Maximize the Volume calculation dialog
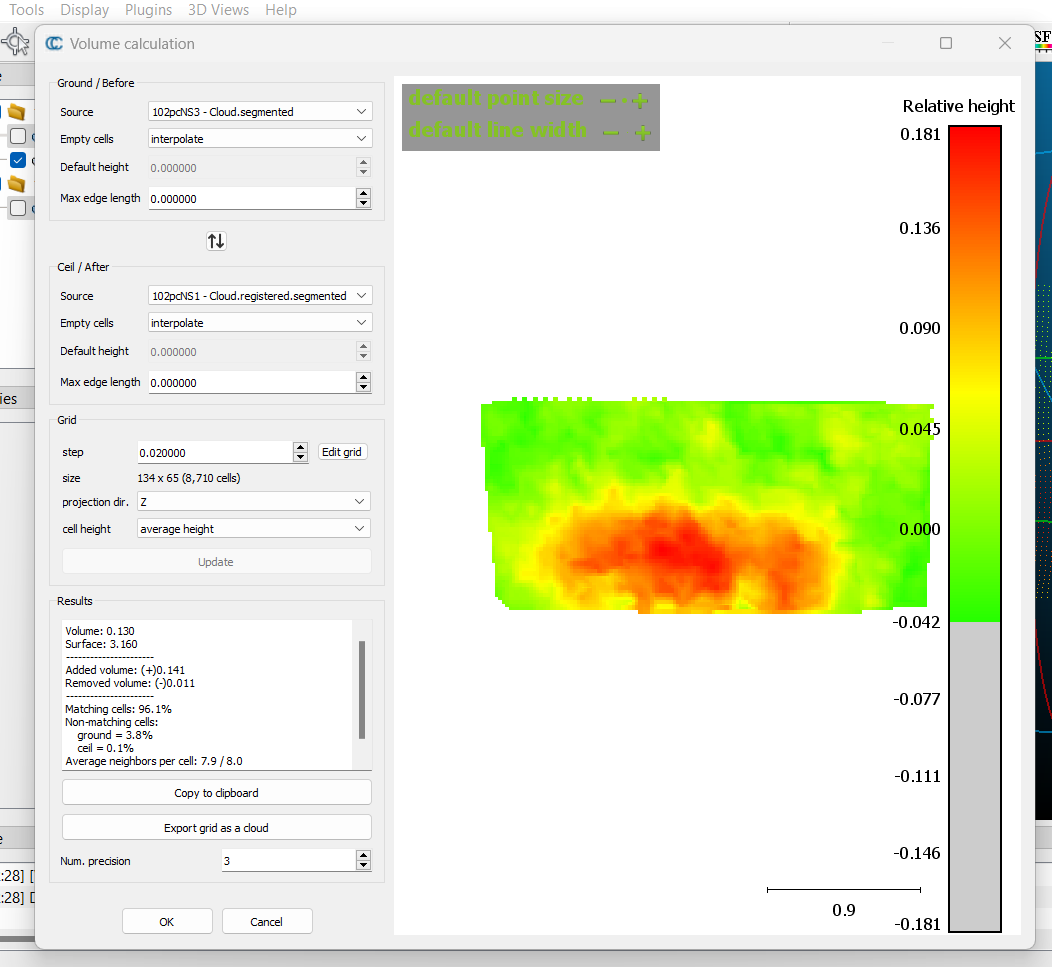1052x967 pixels. [946, 43]
